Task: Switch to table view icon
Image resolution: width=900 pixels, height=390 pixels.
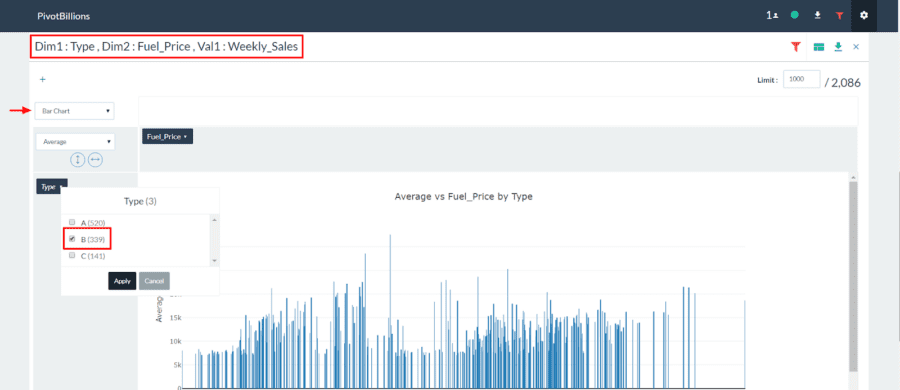Action: (x=819, y=47)
